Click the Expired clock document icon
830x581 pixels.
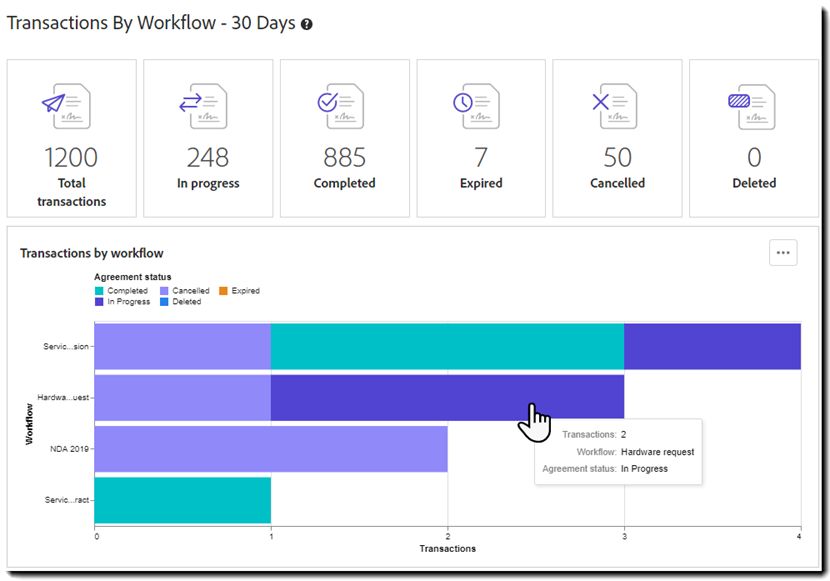coord(476,106)
